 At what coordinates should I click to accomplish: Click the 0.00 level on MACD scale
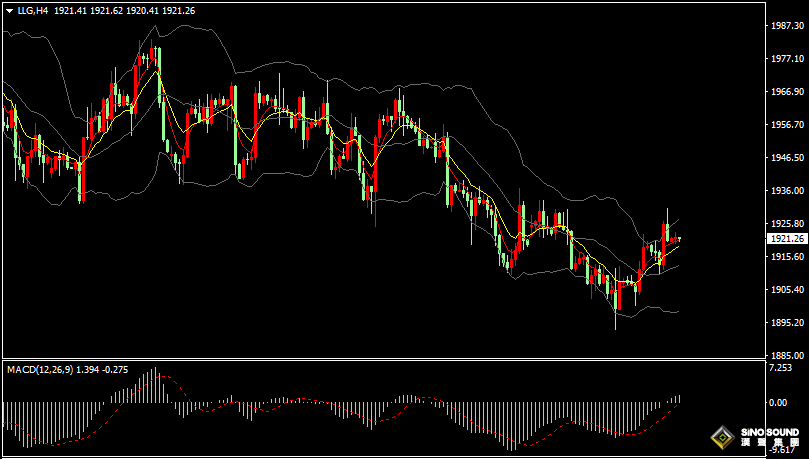pyautogui.click(x=778, y=402)
